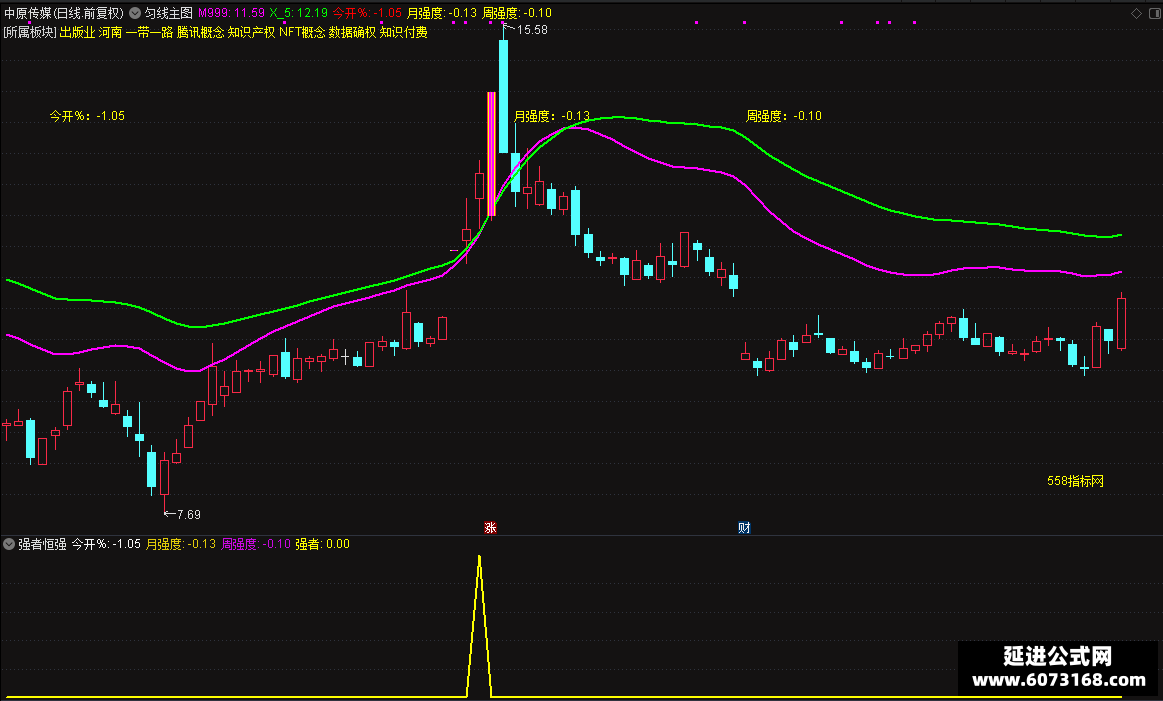Click the 7.69 low price label
This screenshot has width=1163, height=701.
[x=188, y=514]
